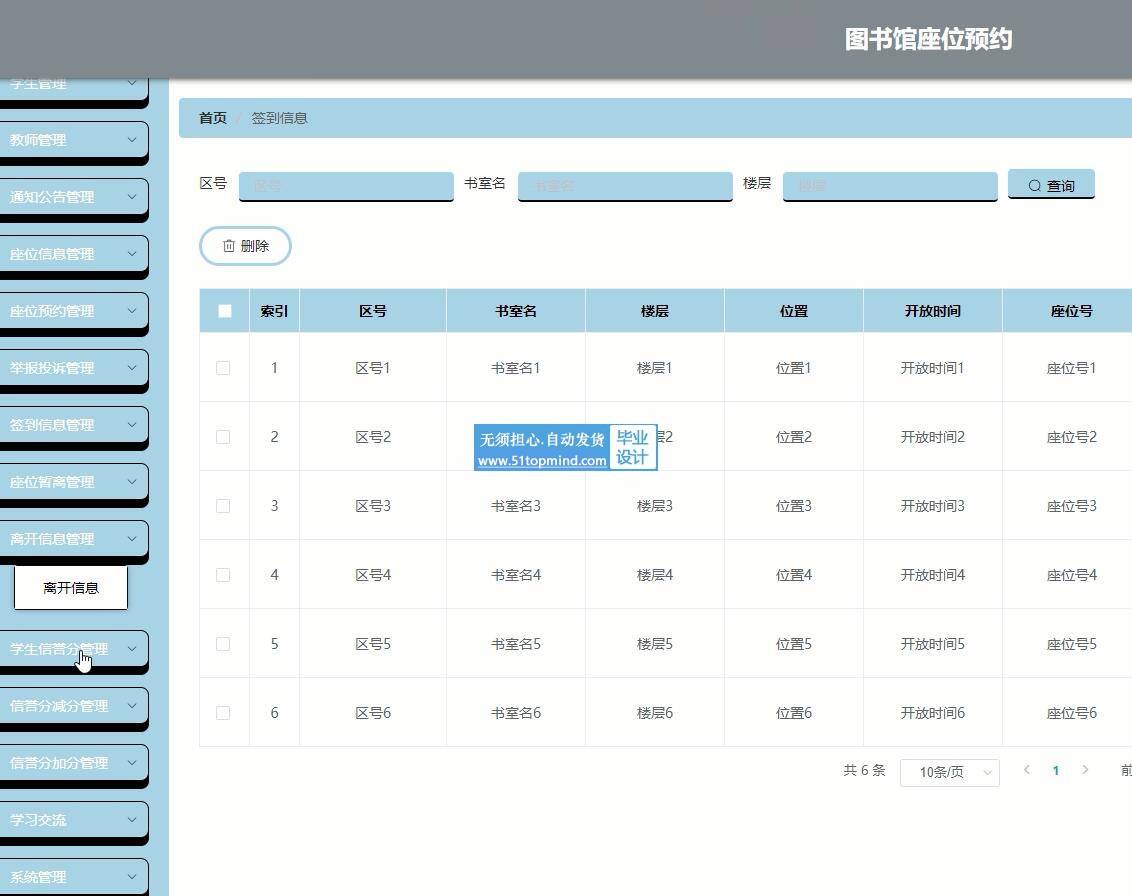Expand the 系统管理 chevron
This screenshot has width=1132, height=896.
tap(132, 877)
